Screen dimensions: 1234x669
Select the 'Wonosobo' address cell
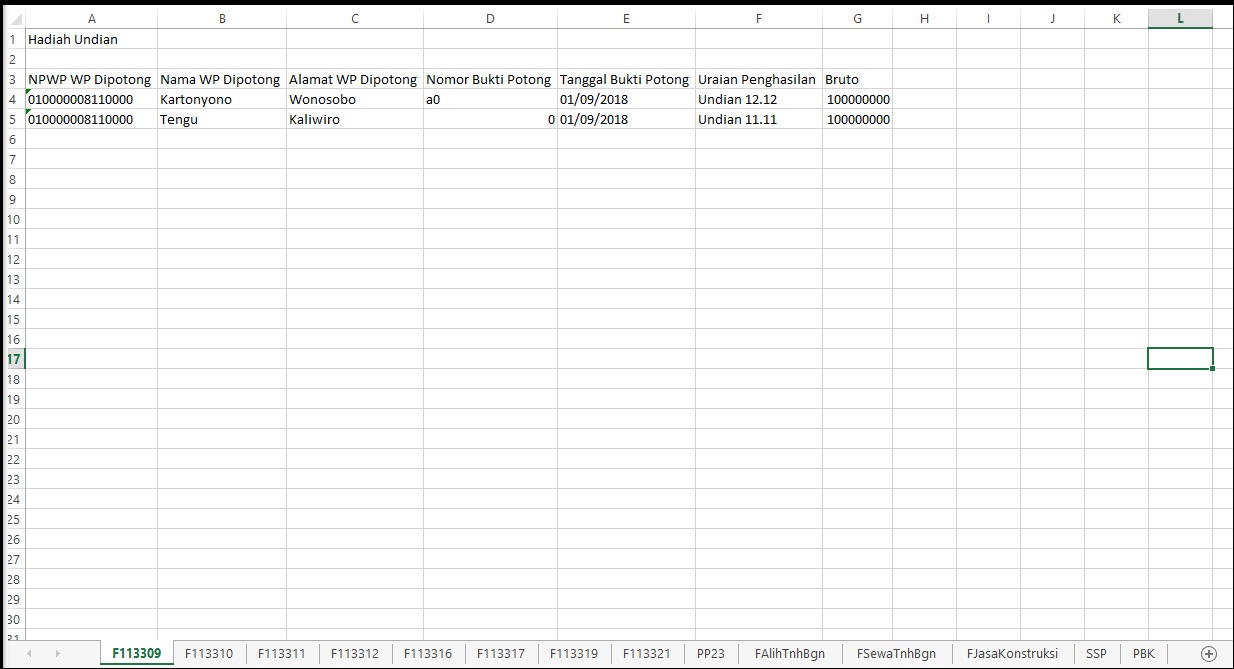click(355, 99)
